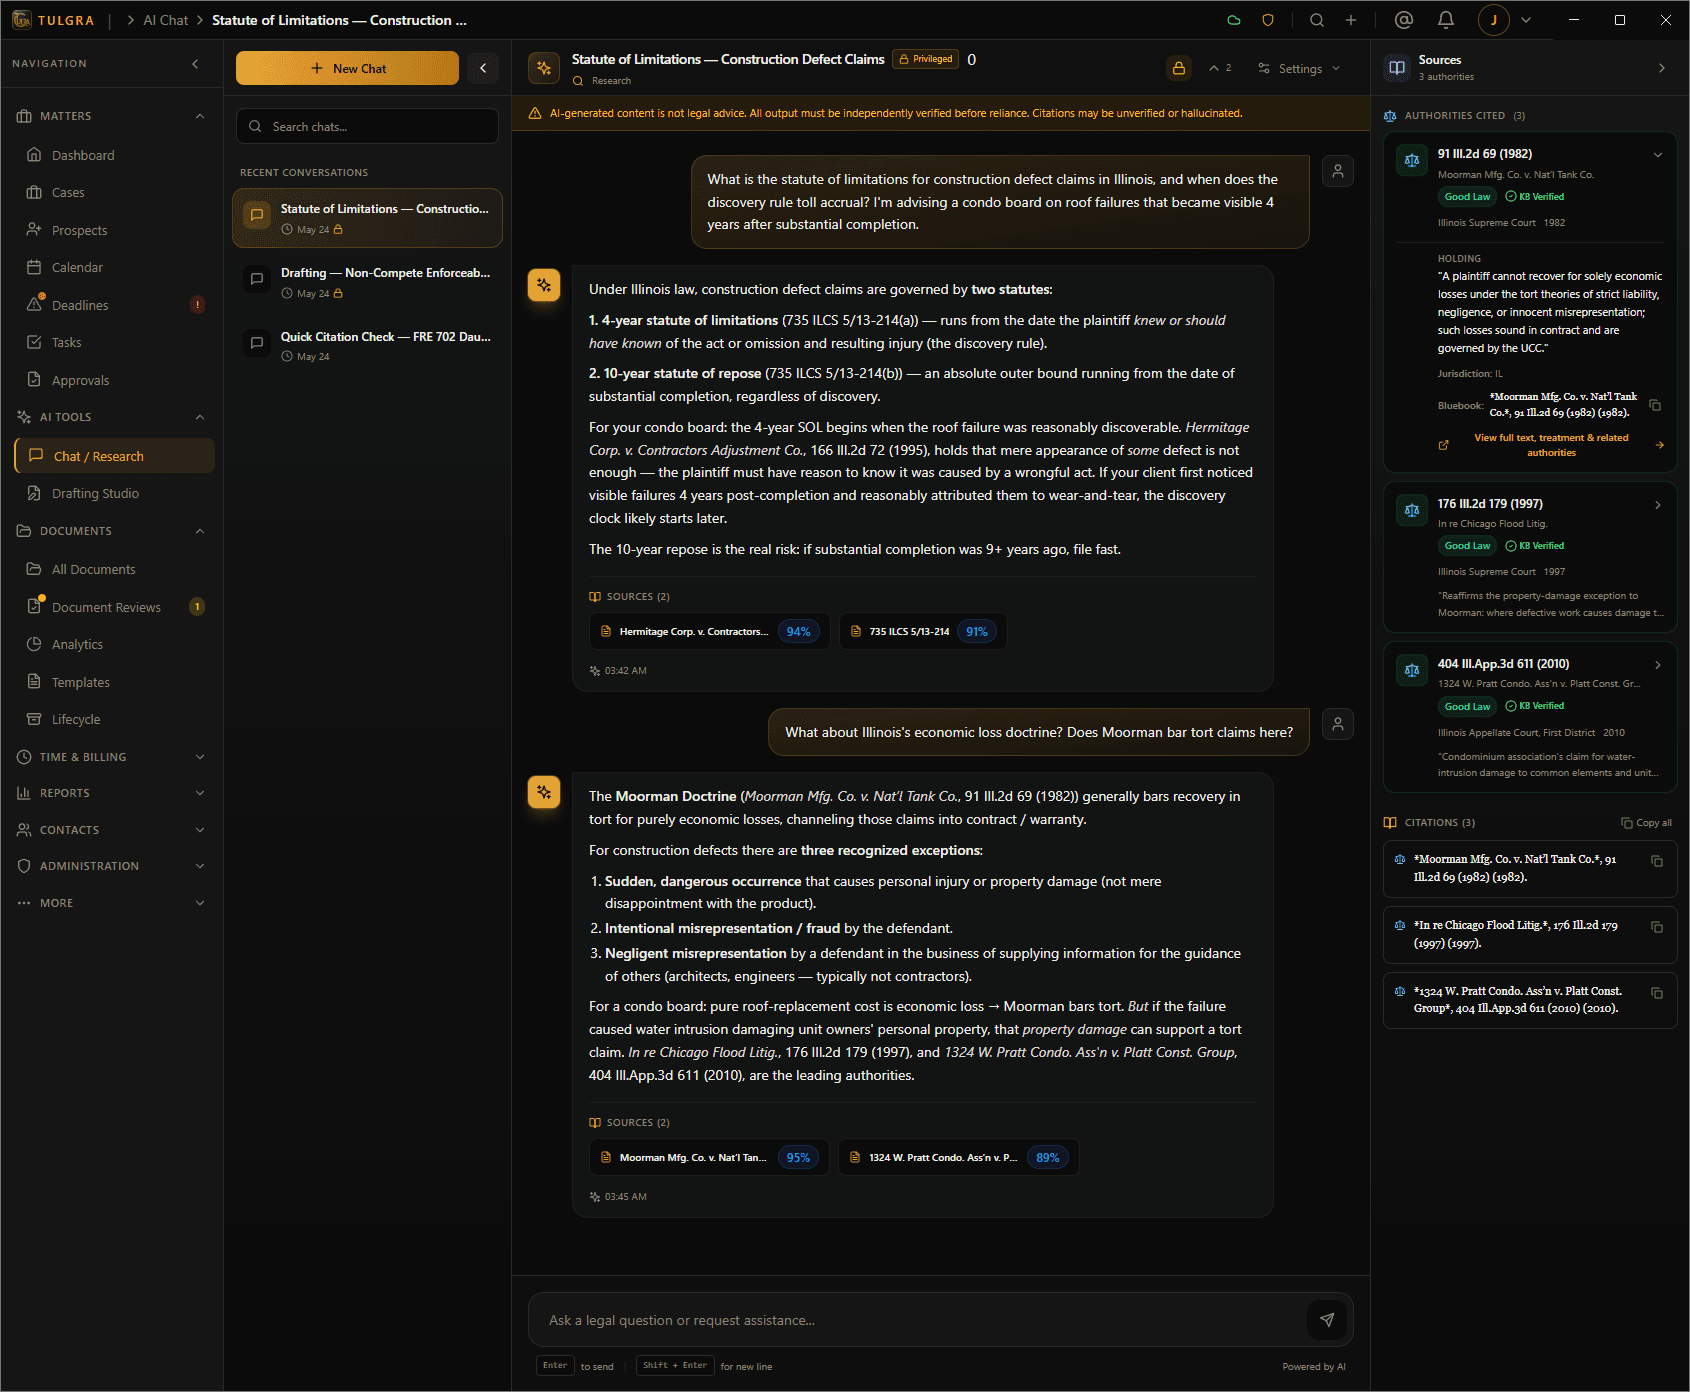This screenshot has height=1392, width=1690.
Task: Copy Moorman Bluebook citation in authority card
Action: 1655,405
